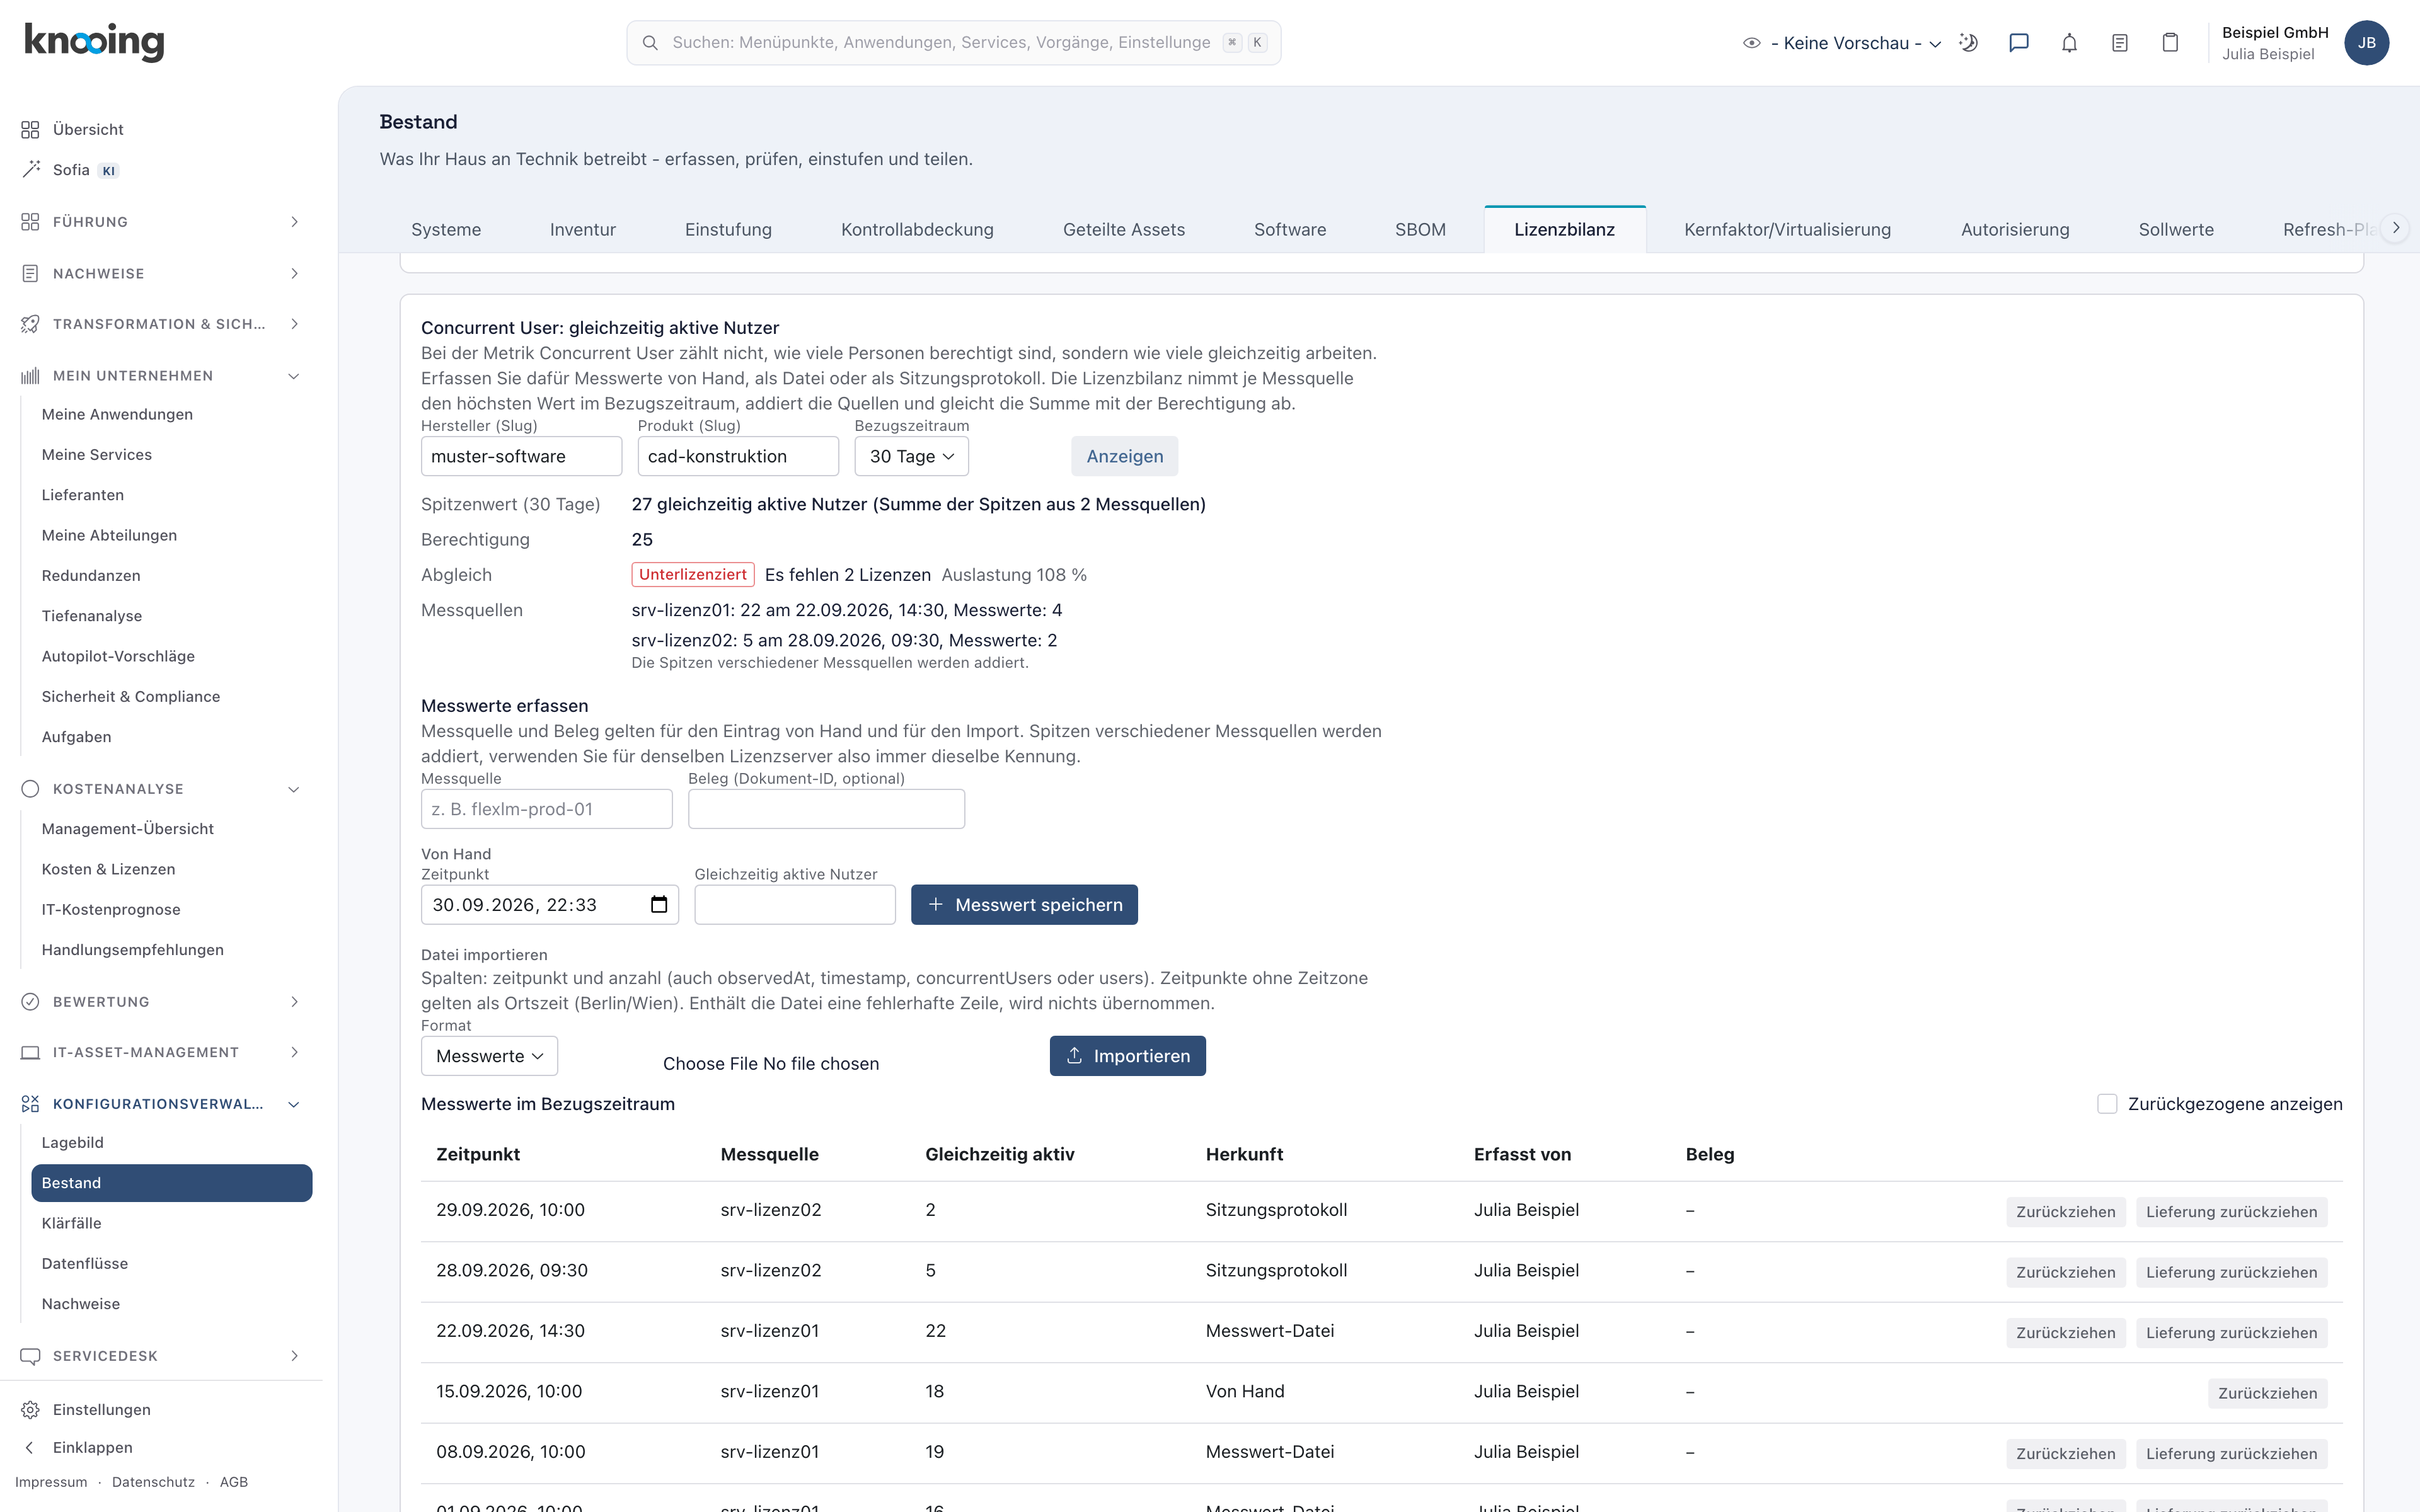Open calendar picker in Zeitpunkt field

tap(659, 905)
